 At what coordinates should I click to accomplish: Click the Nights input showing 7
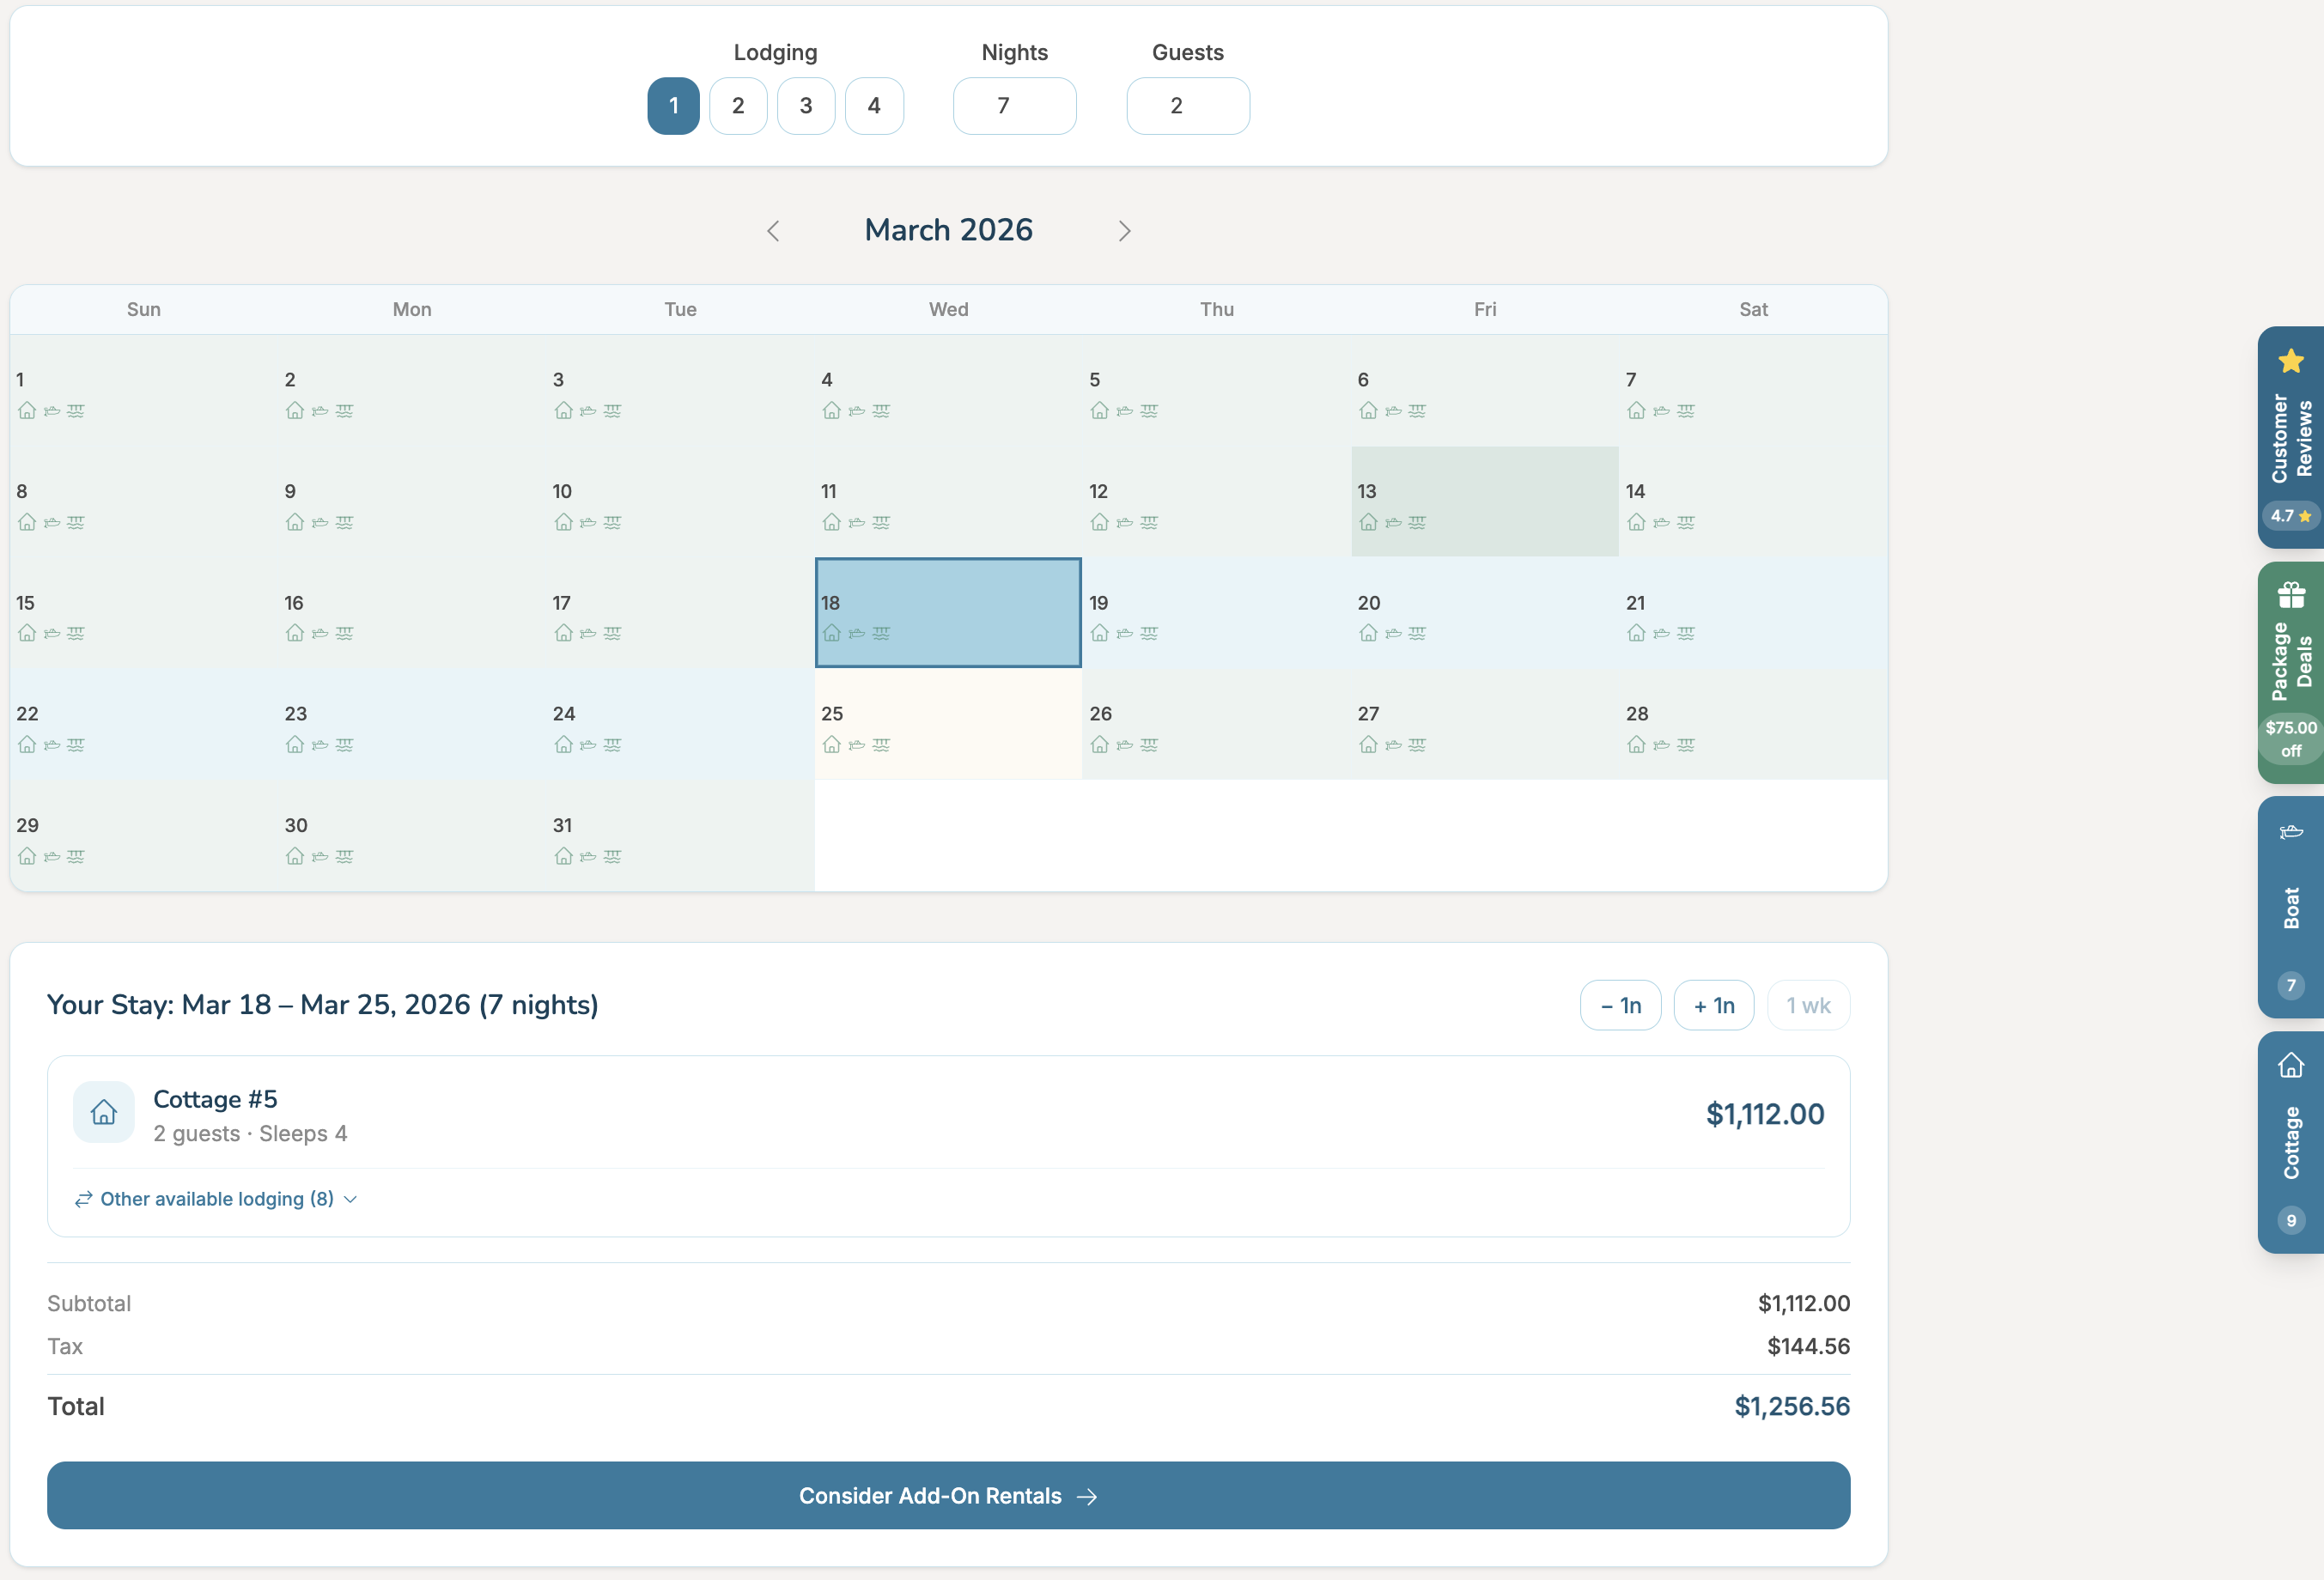click(x=1014, y=106)
